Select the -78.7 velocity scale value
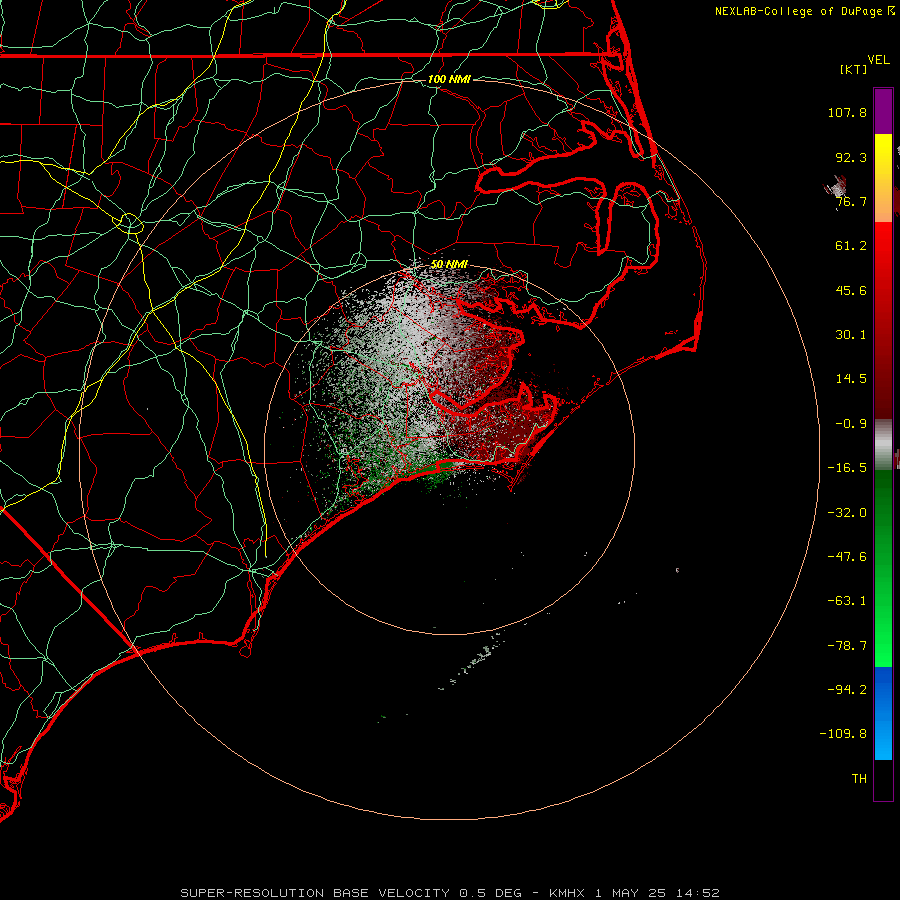This screenshot has width=900, height=900. 847,646
